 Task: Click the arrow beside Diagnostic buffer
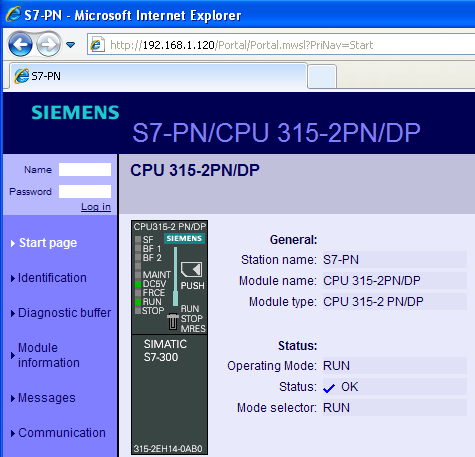[x=13, y=313]
